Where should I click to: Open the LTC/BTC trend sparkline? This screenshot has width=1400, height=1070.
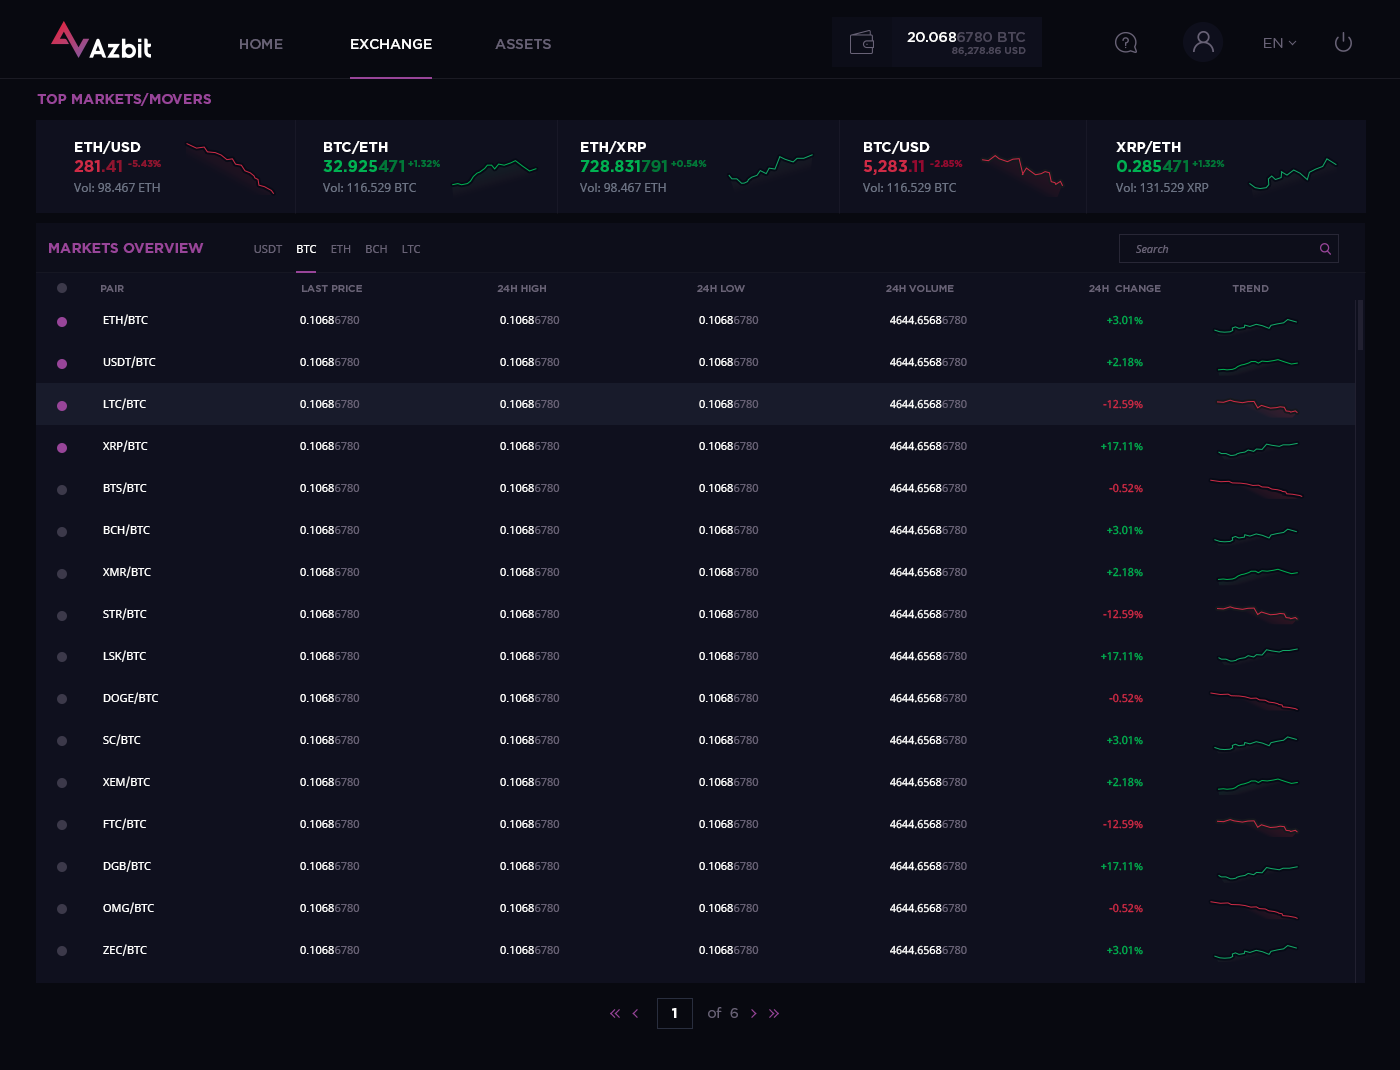(1257, 406)
